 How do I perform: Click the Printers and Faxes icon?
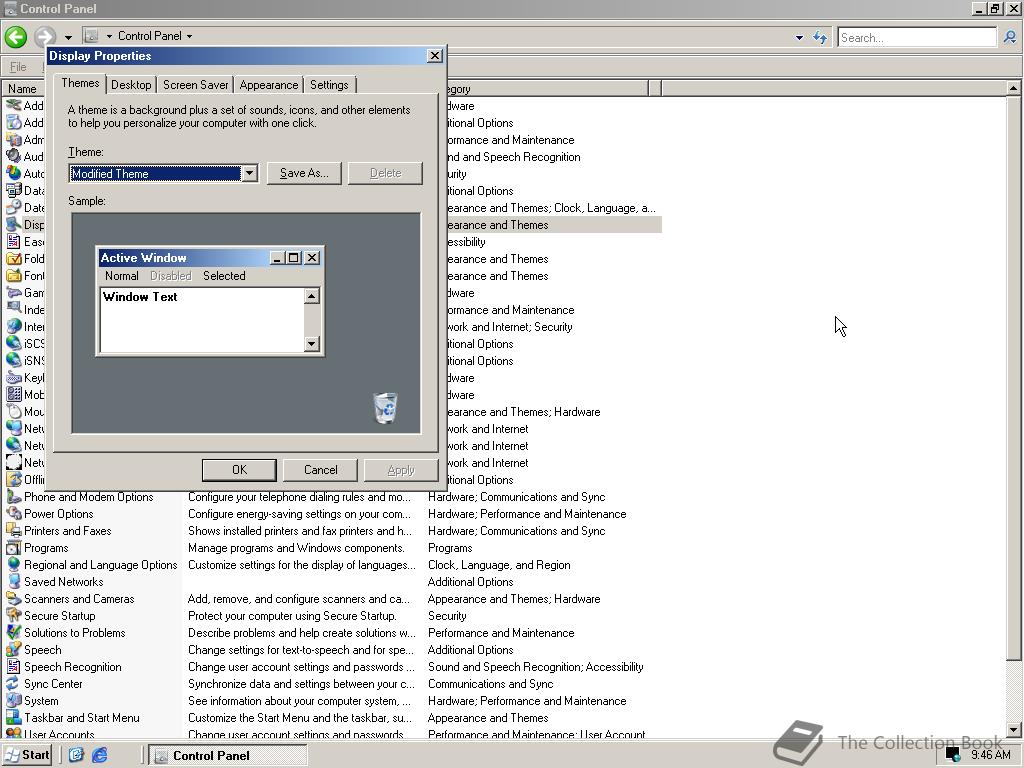click(13, 531)
